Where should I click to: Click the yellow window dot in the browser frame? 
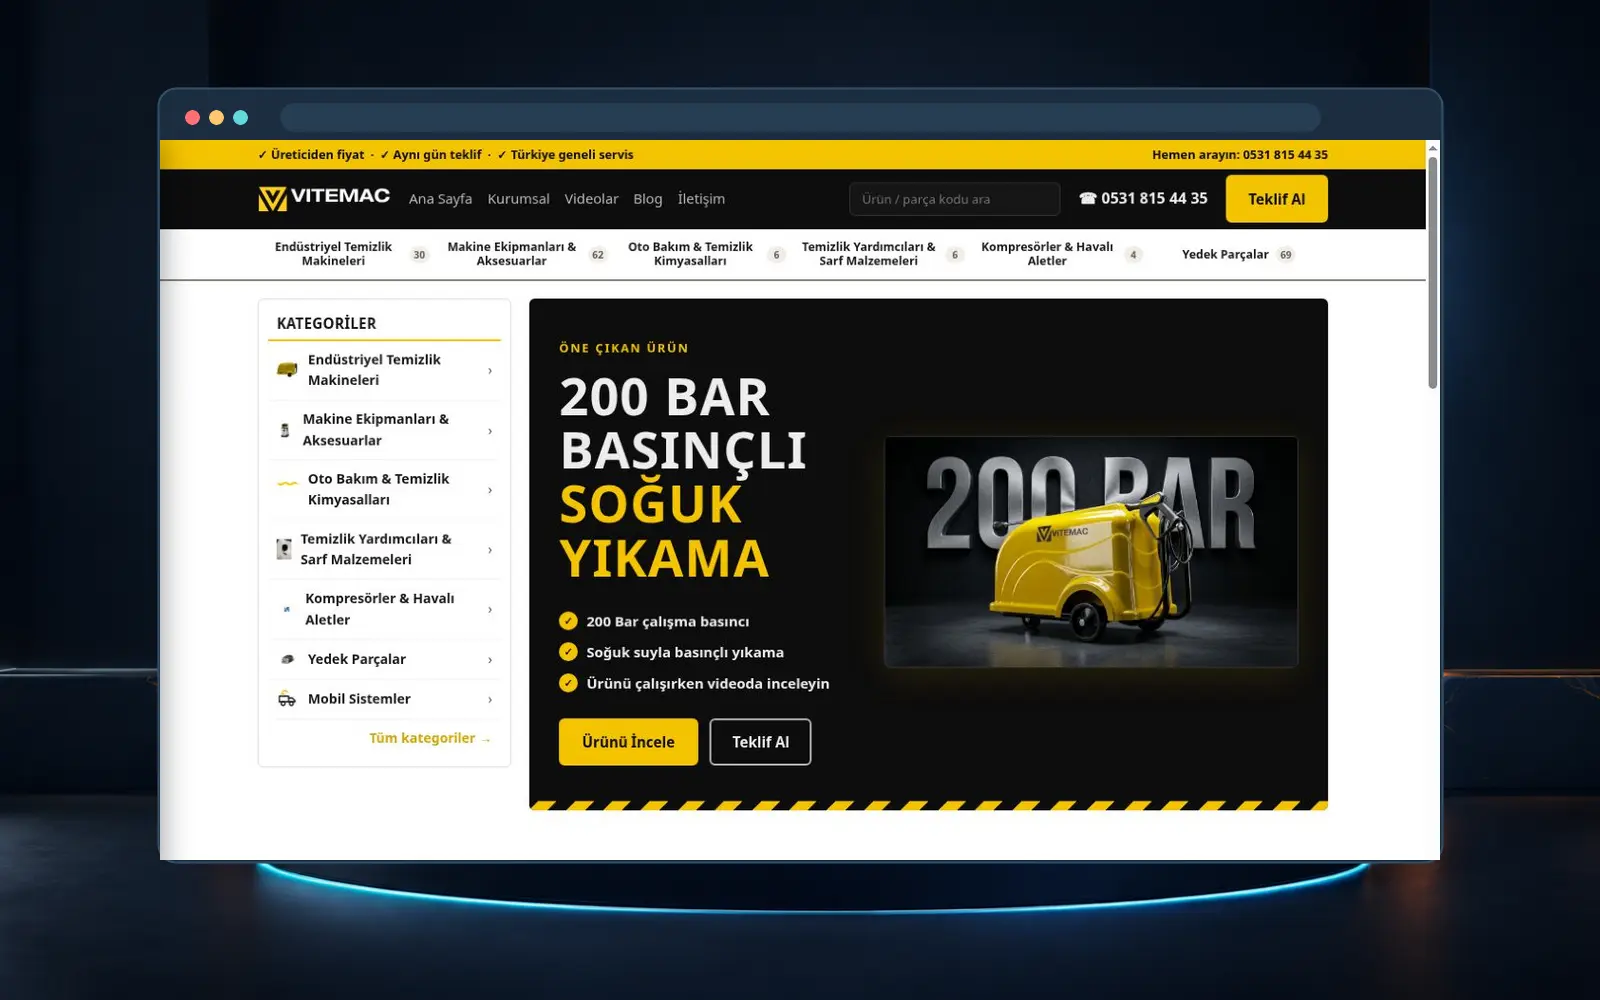(216, 118)
